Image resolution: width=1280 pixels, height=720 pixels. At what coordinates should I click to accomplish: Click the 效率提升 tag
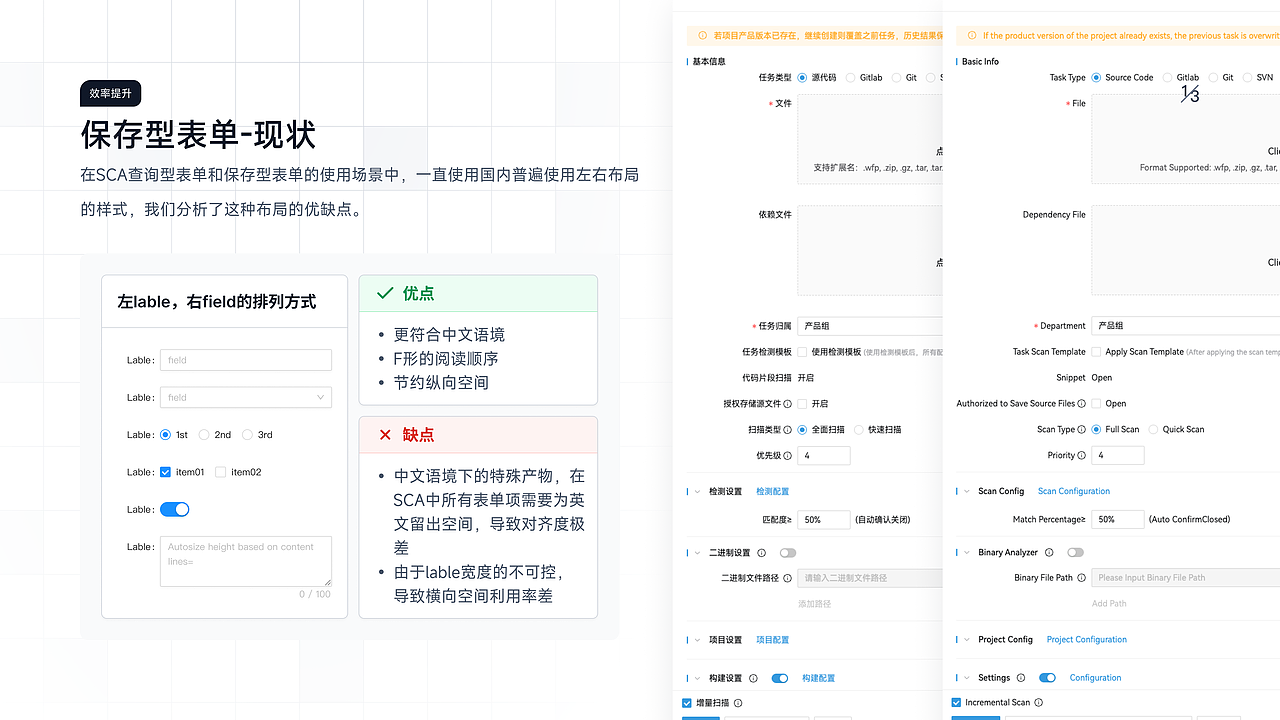click(111, 93)
